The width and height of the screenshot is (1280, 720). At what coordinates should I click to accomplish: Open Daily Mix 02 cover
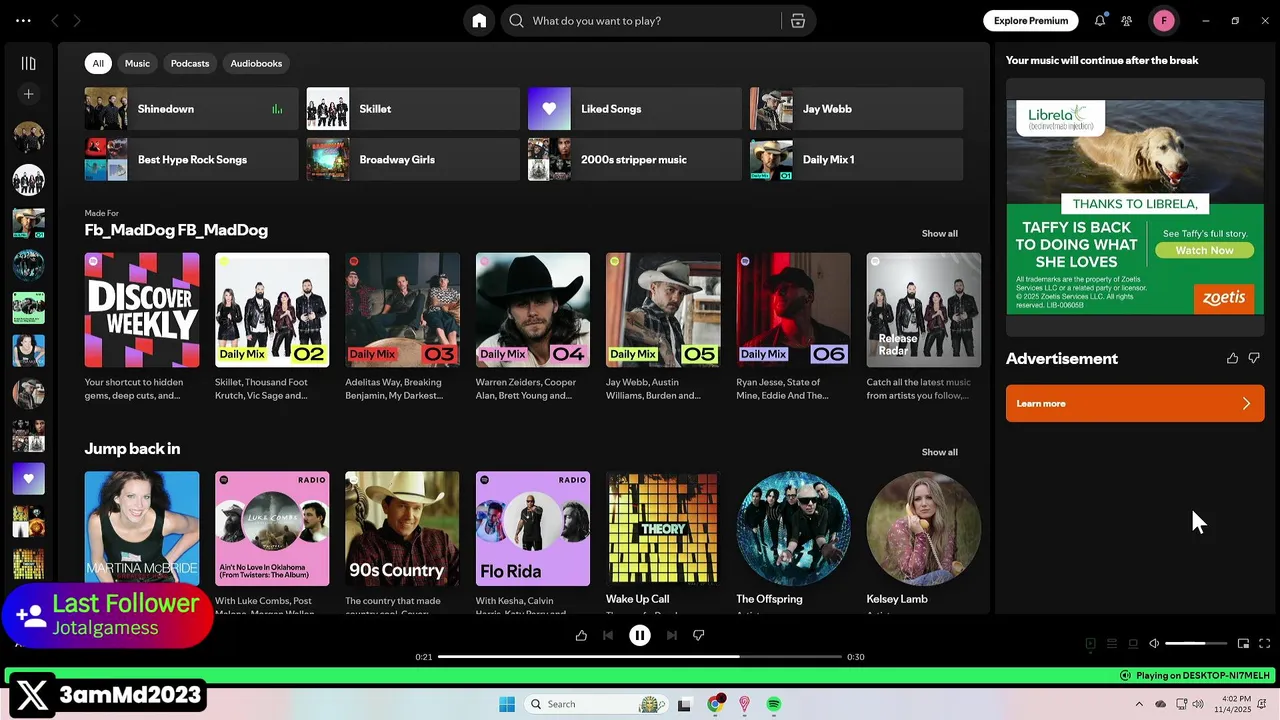tap(272, 310)
